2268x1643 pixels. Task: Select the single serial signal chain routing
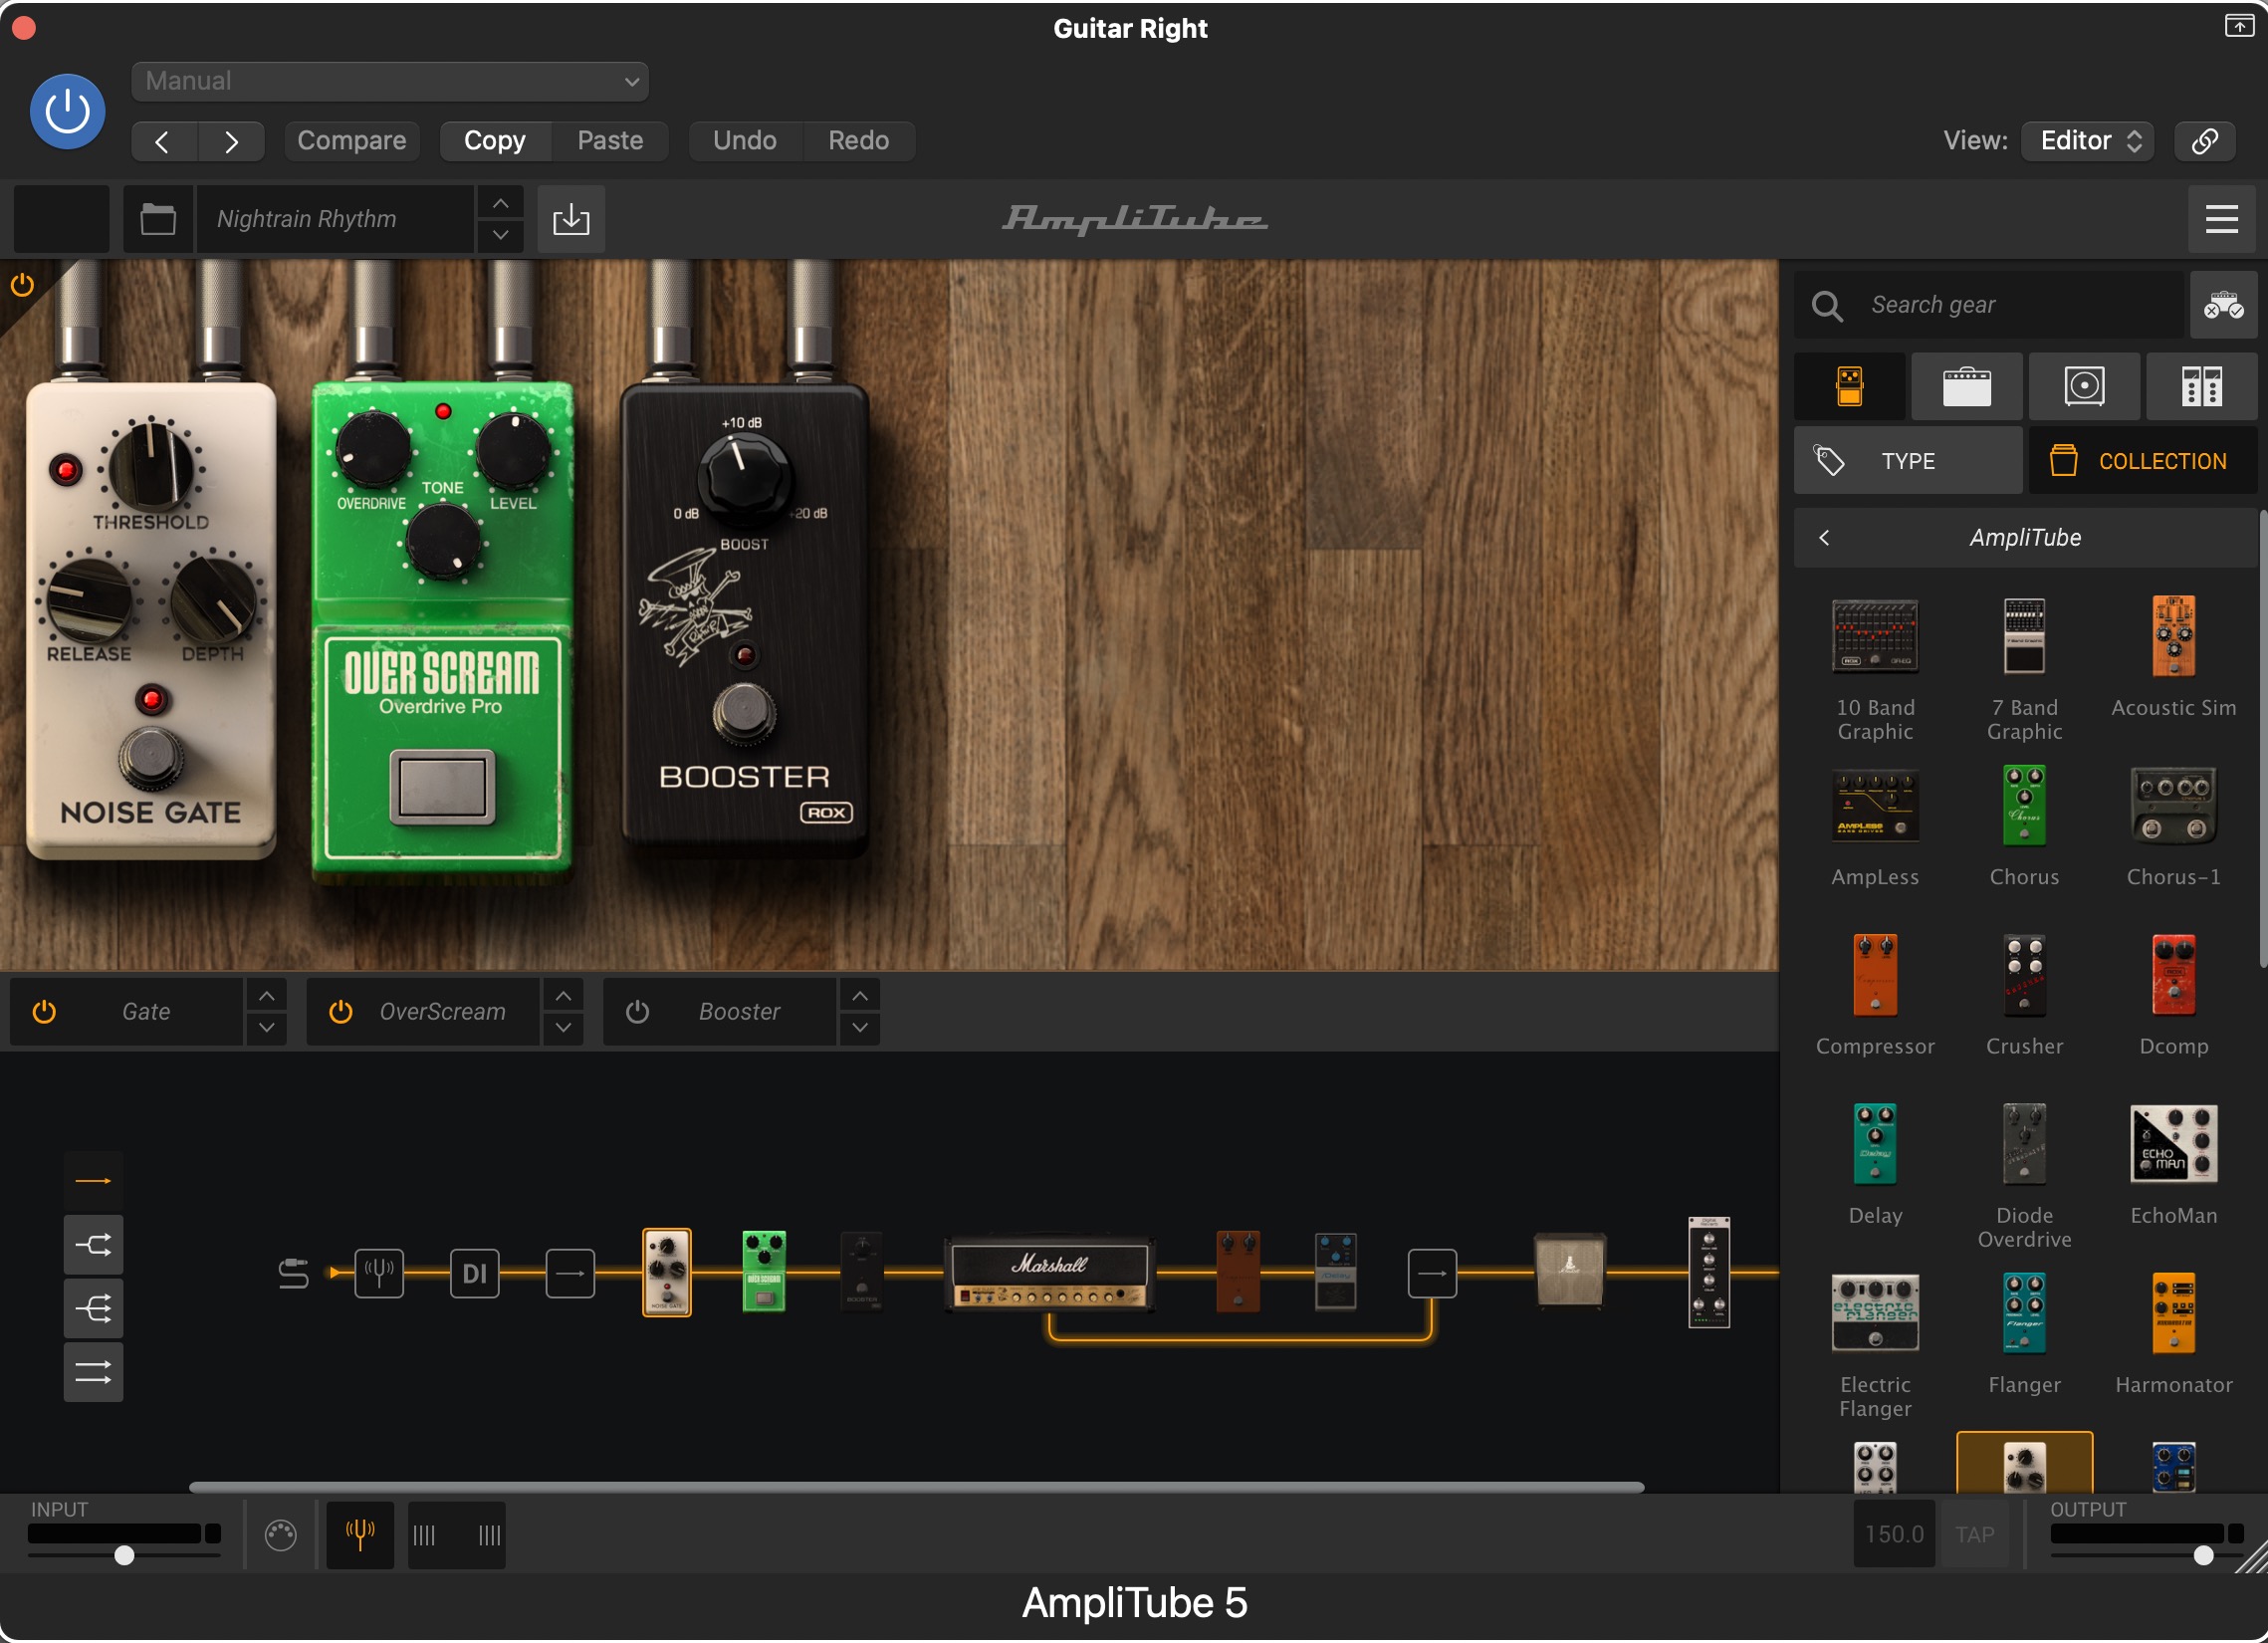coord(93,1181)
